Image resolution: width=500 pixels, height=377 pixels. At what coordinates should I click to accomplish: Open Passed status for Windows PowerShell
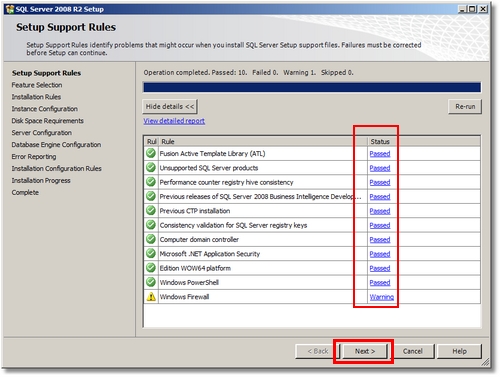click(x=380, y=283)
